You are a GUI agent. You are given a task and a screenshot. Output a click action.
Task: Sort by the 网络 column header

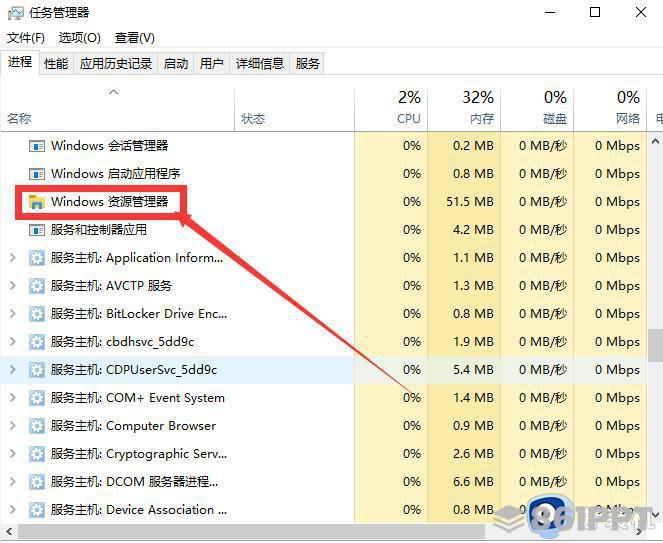(610, 110)
